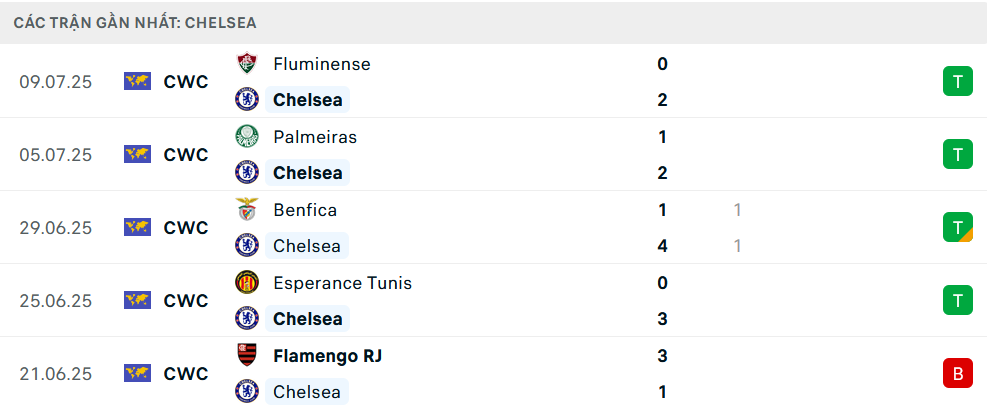This screenshot has height=406, width=987.
Task: Select highlighted Chelsea in the Palmeiras match
Action: [307, 172]
